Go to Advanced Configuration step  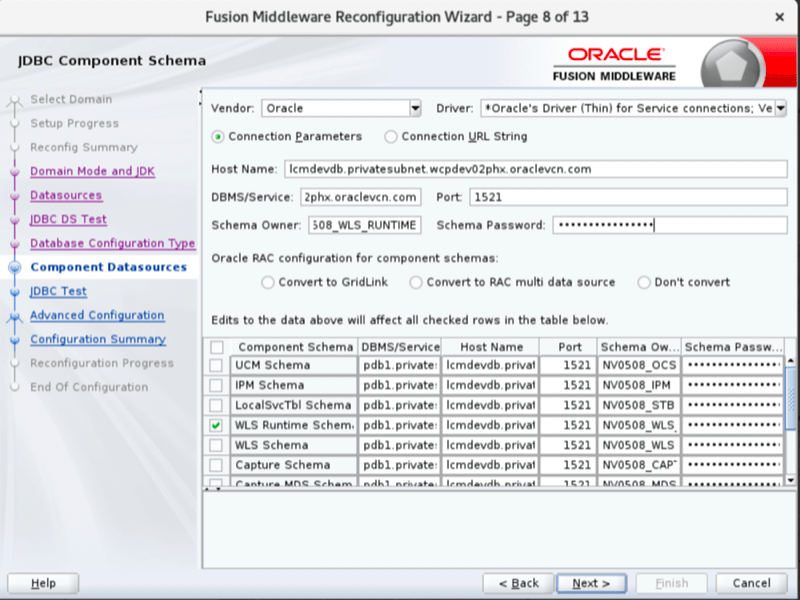tap(97, 315)
